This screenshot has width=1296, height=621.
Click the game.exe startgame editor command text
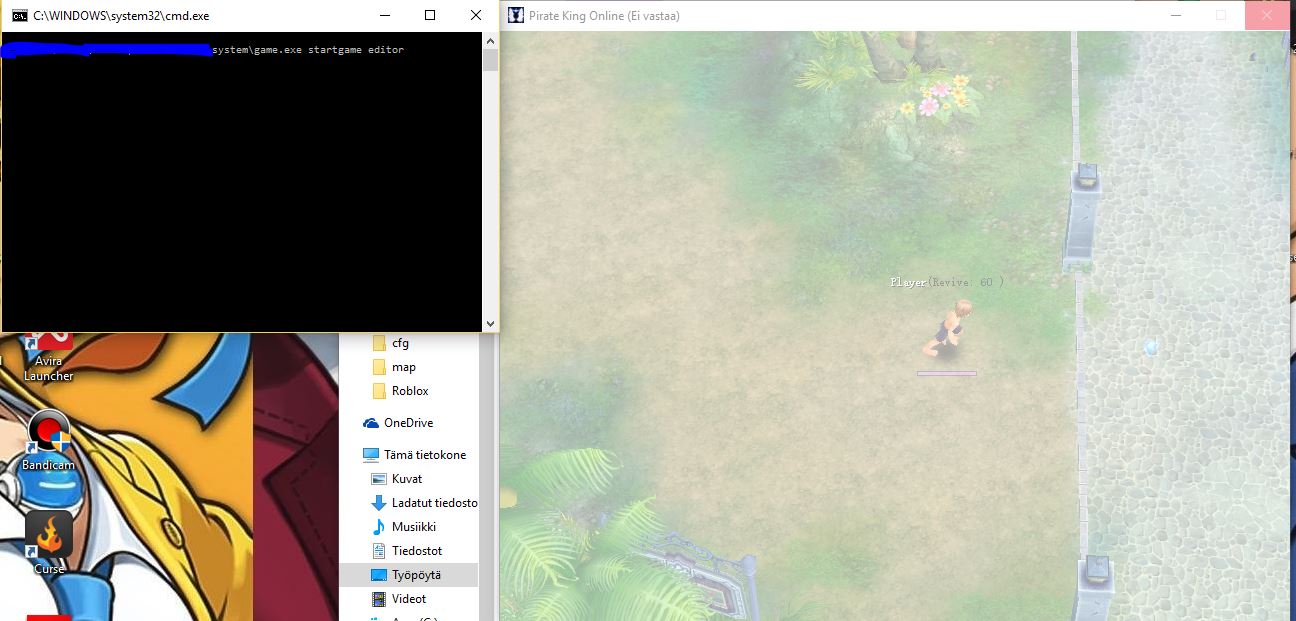308,49
